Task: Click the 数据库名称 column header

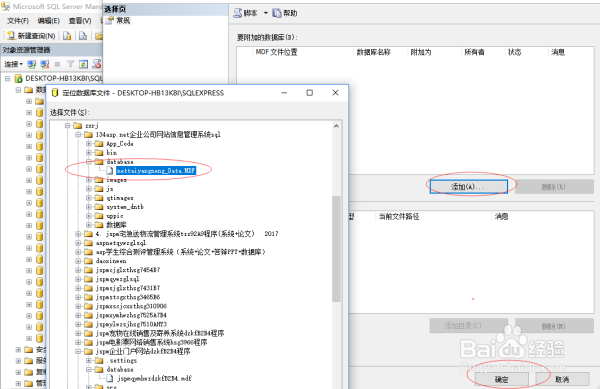Action: point(373,52)
